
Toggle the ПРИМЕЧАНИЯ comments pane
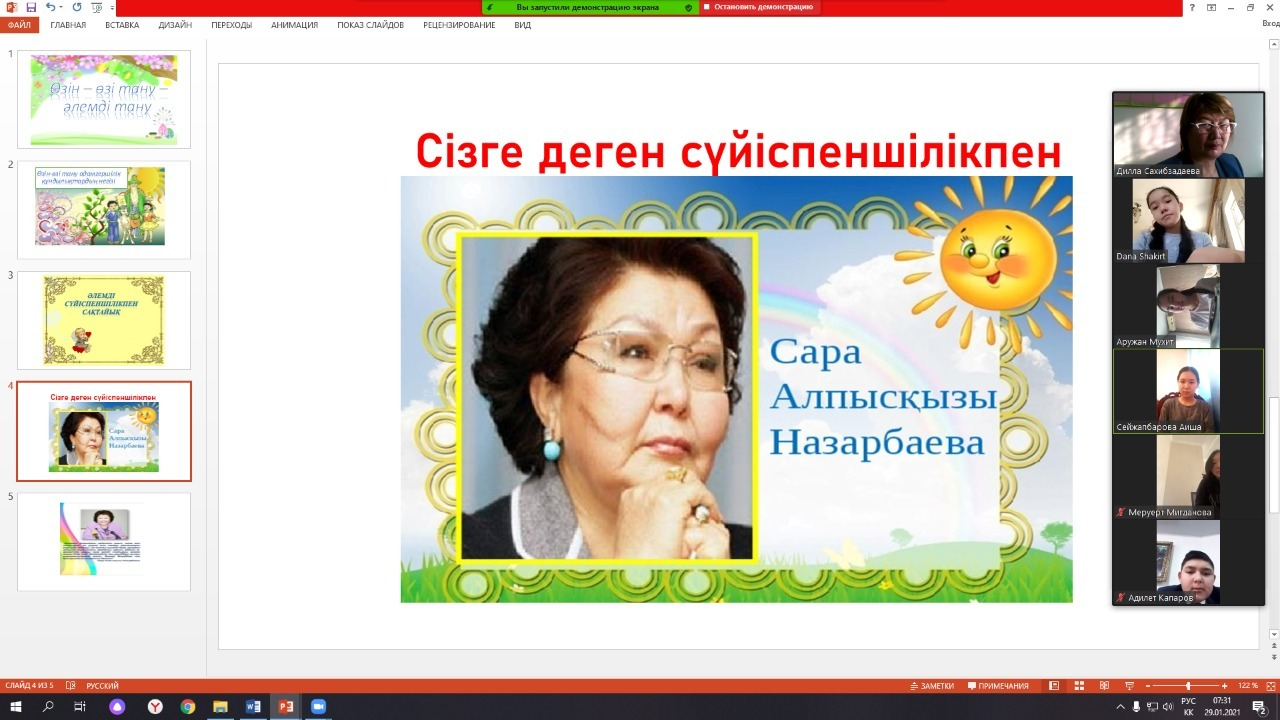click(x=997, y=686)
